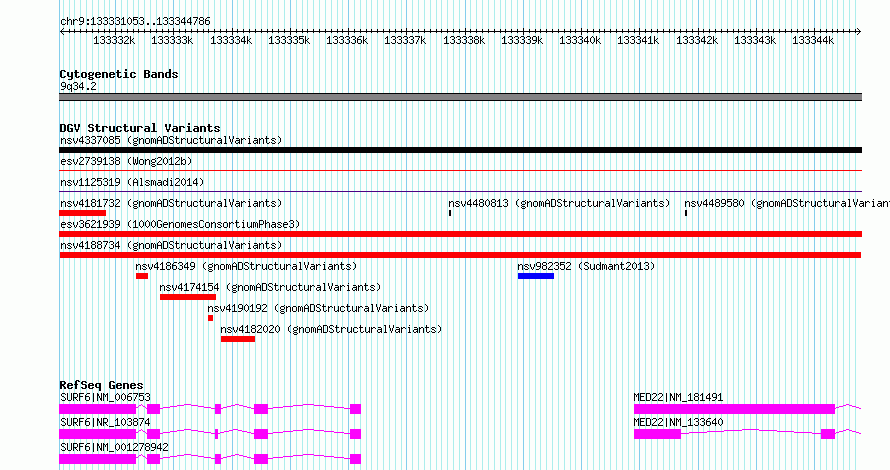Select the esv3621939 1000Genomes red bar
The image size is (890, 470).
pos(460,234)
